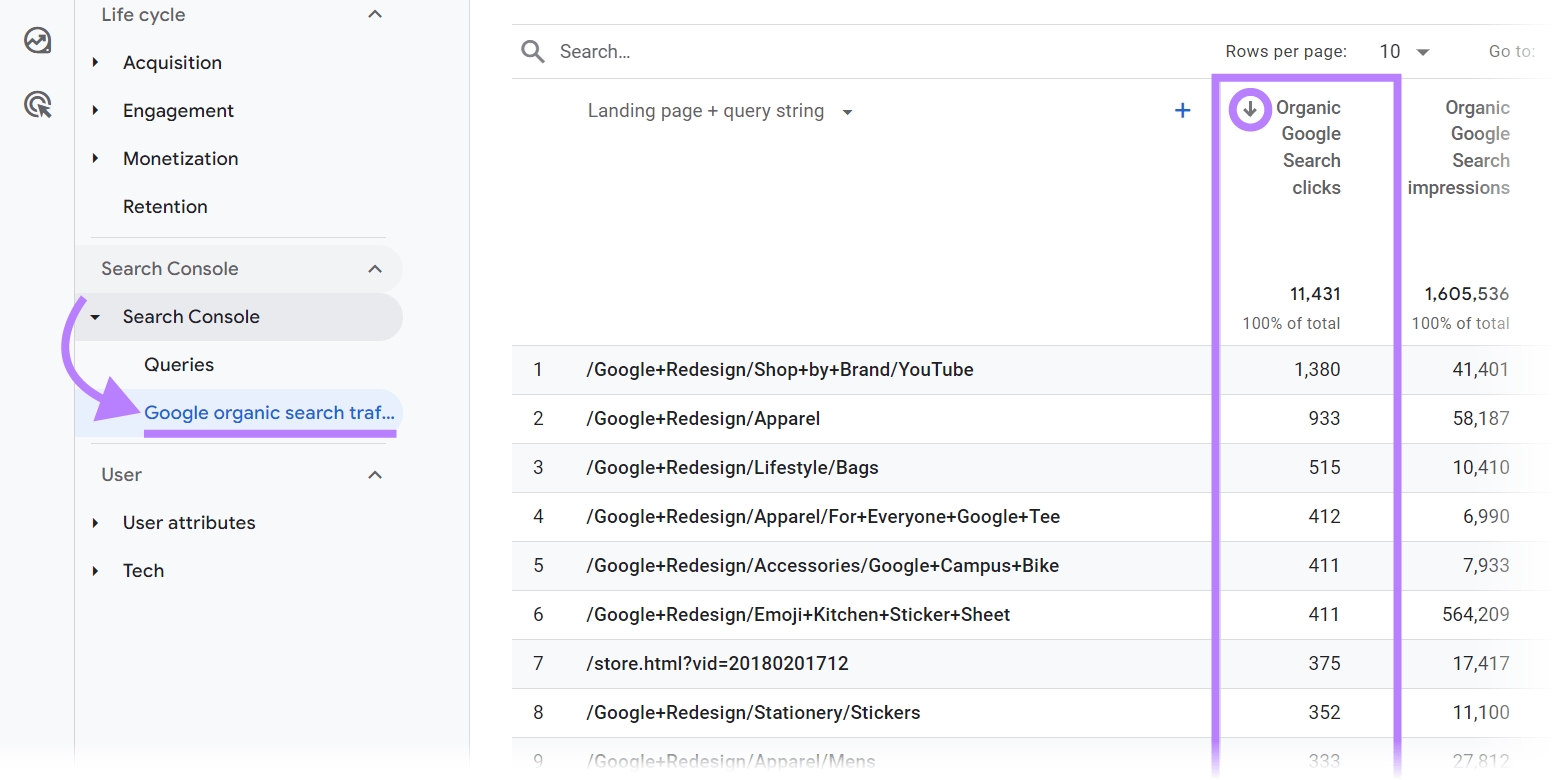Image resolution: width=1557 pixels, height=780 pixels.
Task: Expand User attributes menu
Action: tap(96, 523)
